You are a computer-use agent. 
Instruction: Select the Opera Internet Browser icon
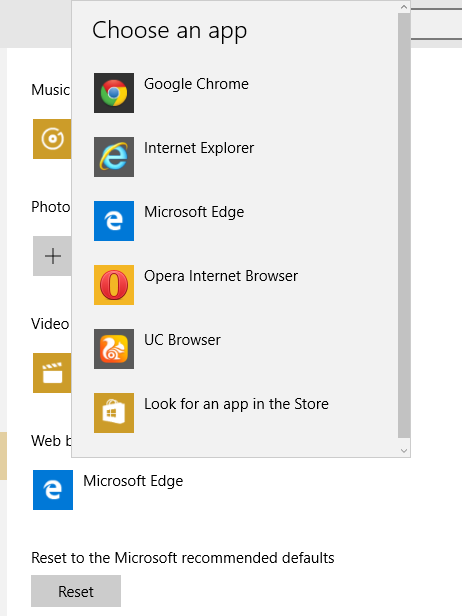pos(114,285)
